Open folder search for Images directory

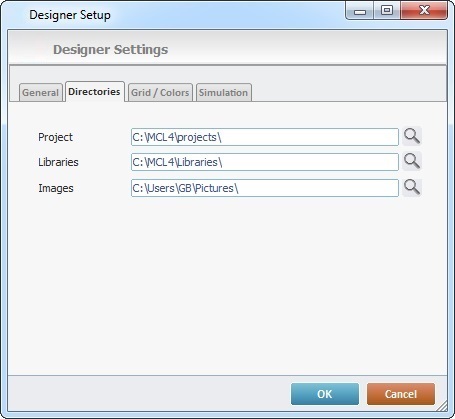[412, 187]
